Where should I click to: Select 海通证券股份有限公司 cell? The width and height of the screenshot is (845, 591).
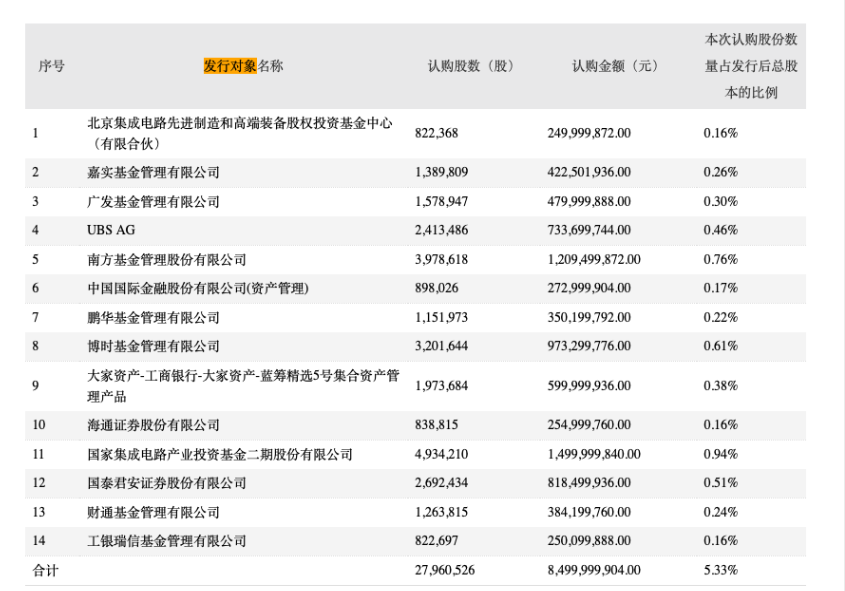tap(154, 425)
